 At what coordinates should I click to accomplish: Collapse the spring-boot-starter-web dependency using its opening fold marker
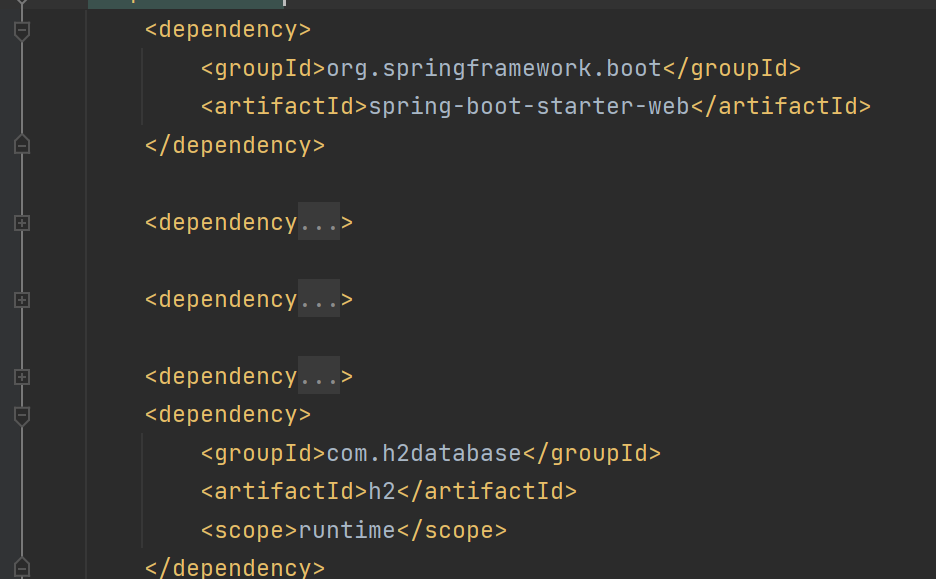point(22,31)
